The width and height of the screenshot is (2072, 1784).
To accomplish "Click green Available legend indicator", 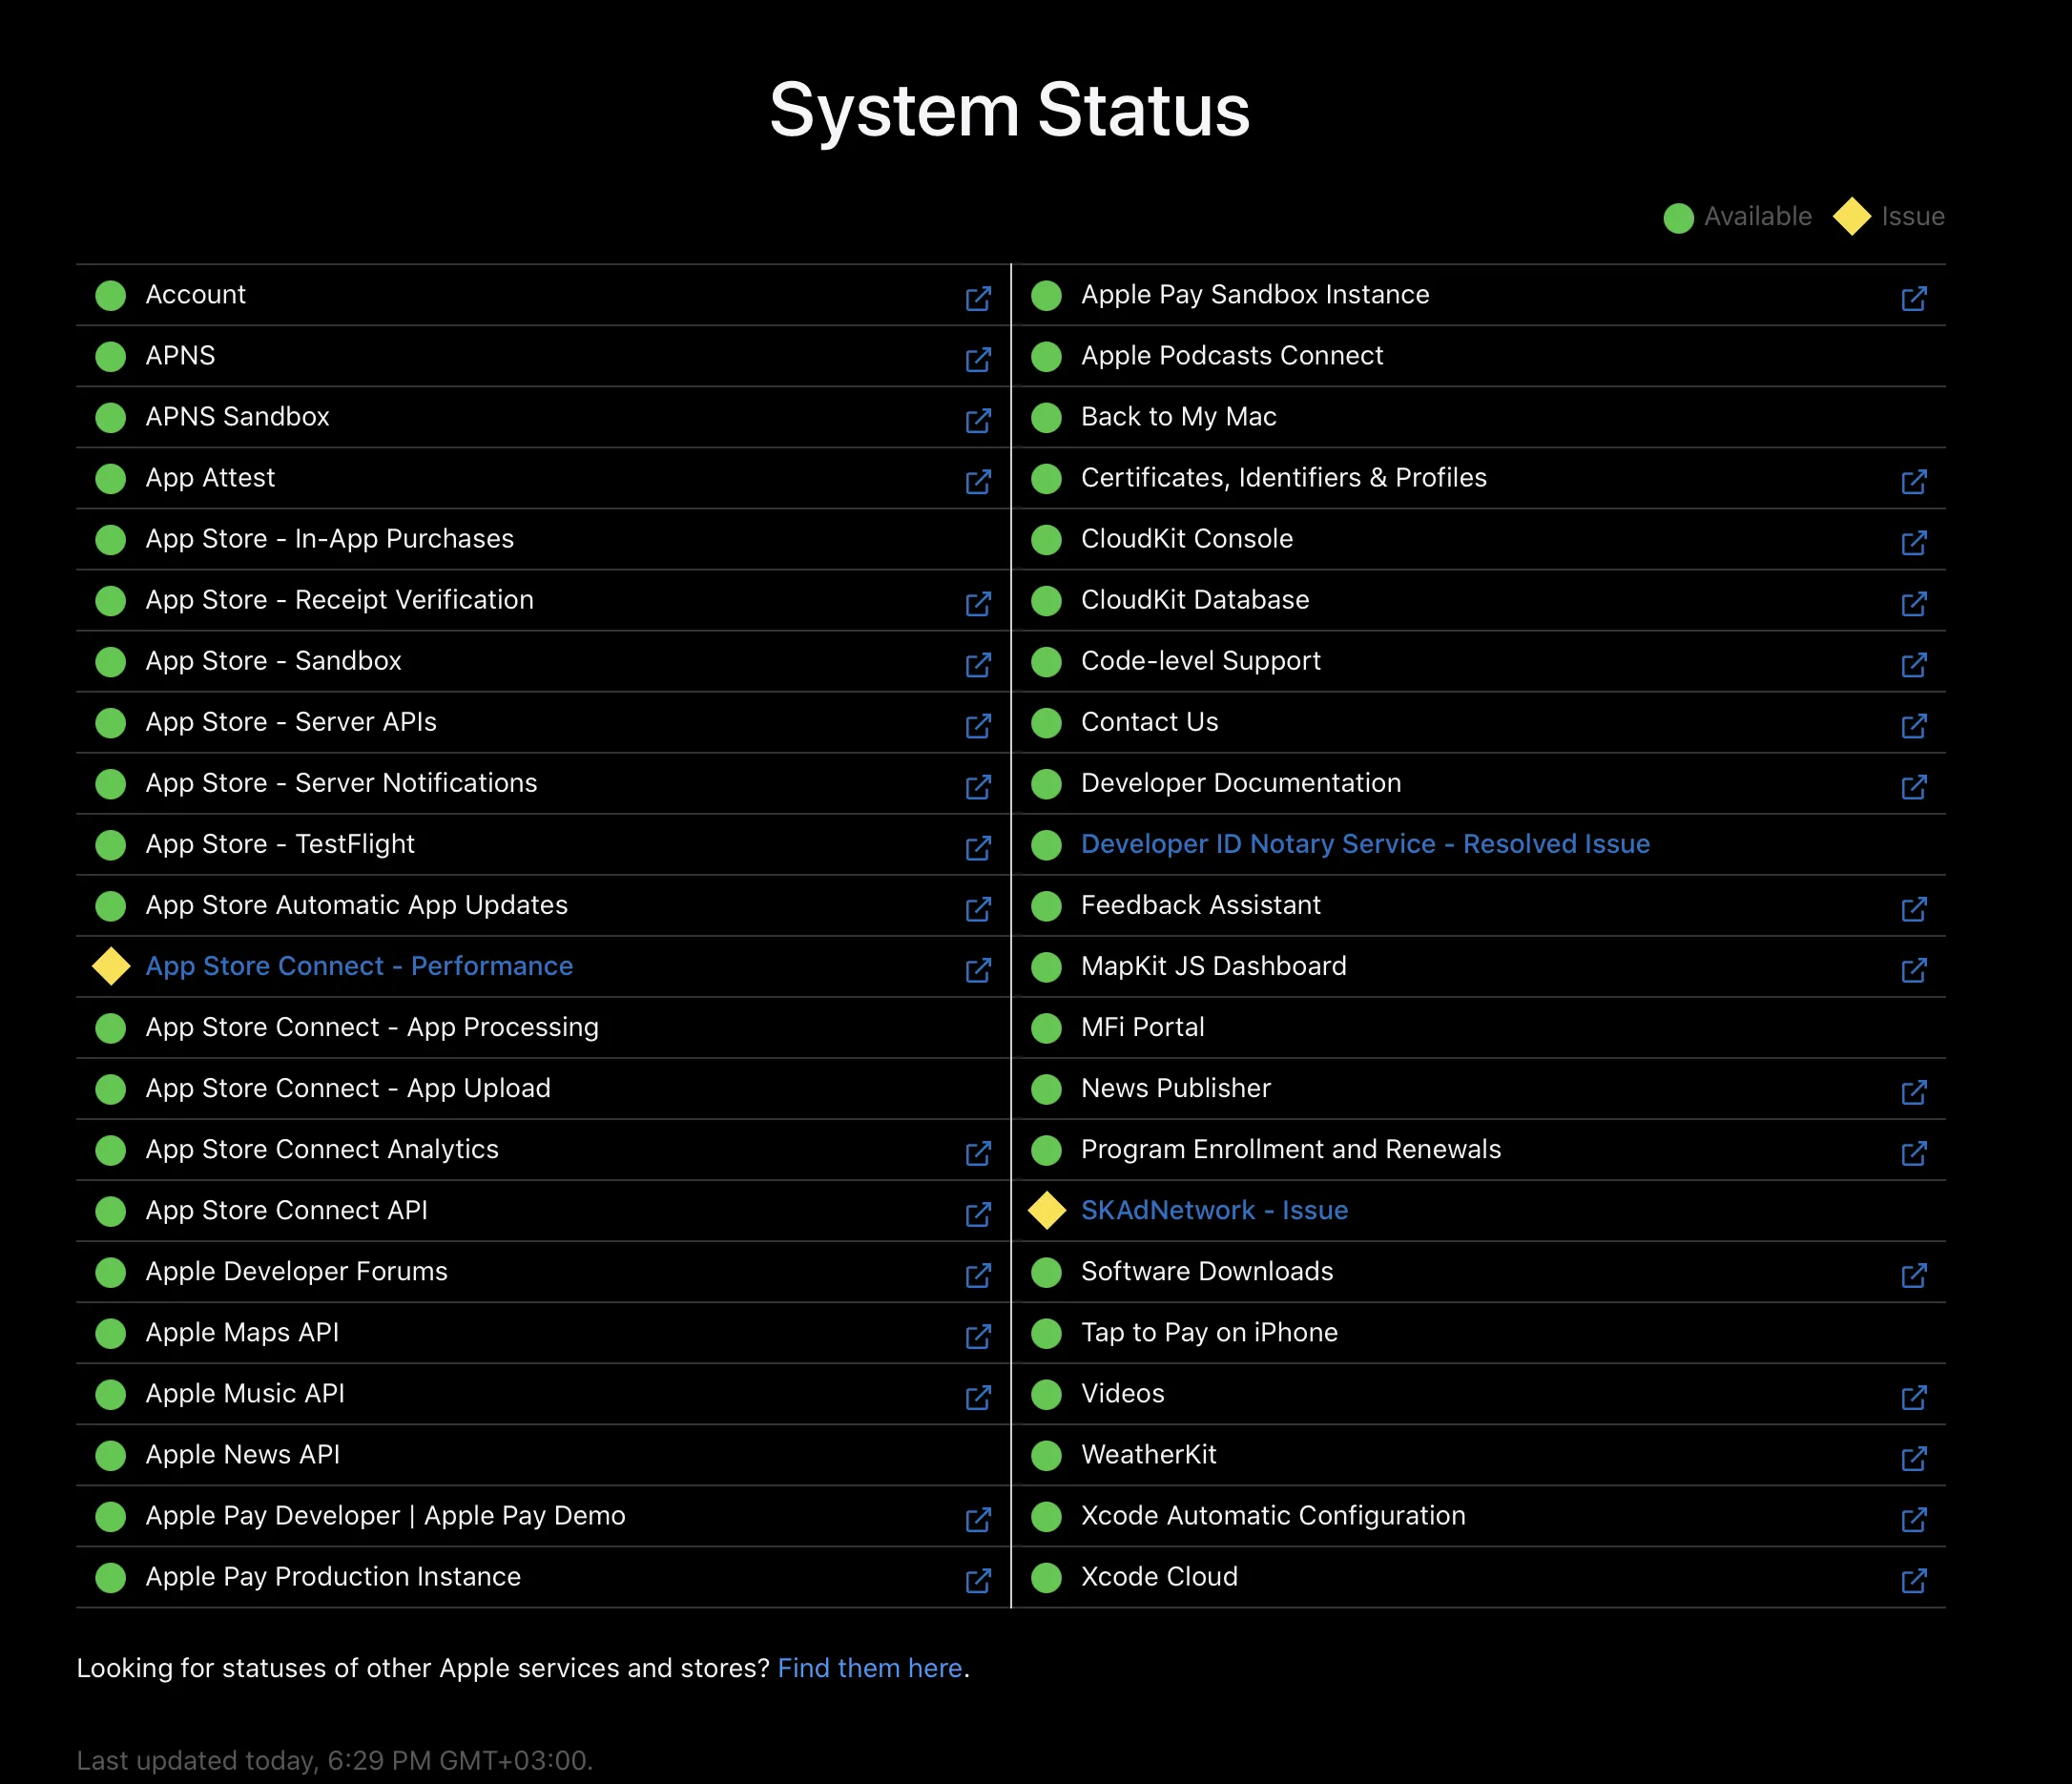I will click(1678, 217).
